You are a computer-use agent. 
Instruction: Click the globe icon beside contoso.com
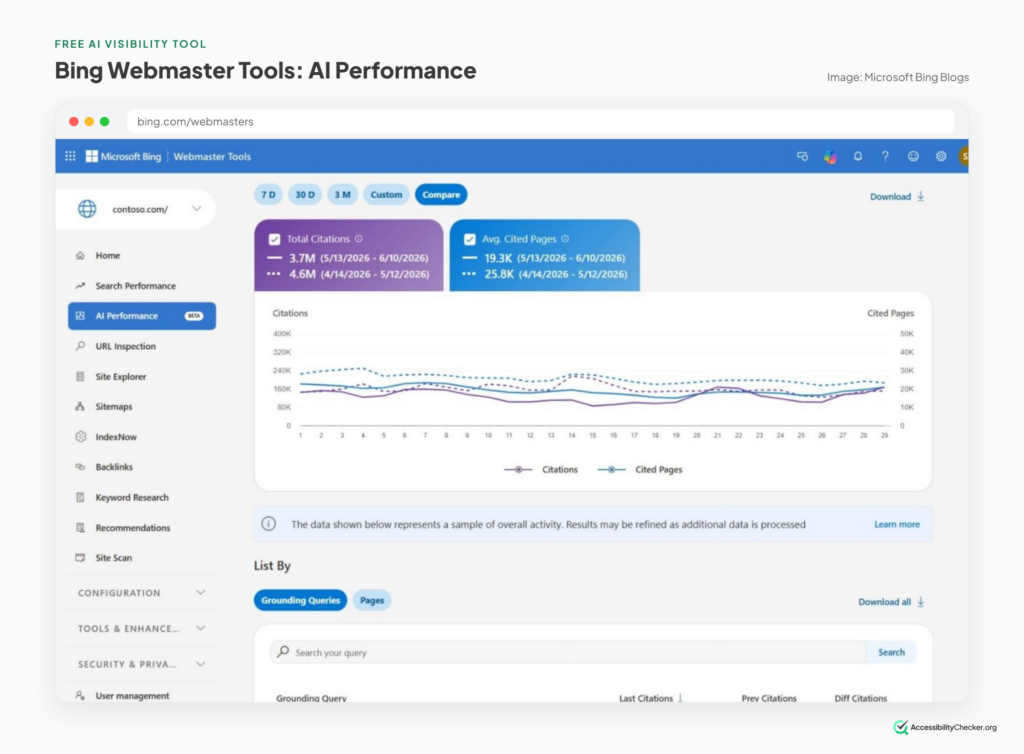87,209
